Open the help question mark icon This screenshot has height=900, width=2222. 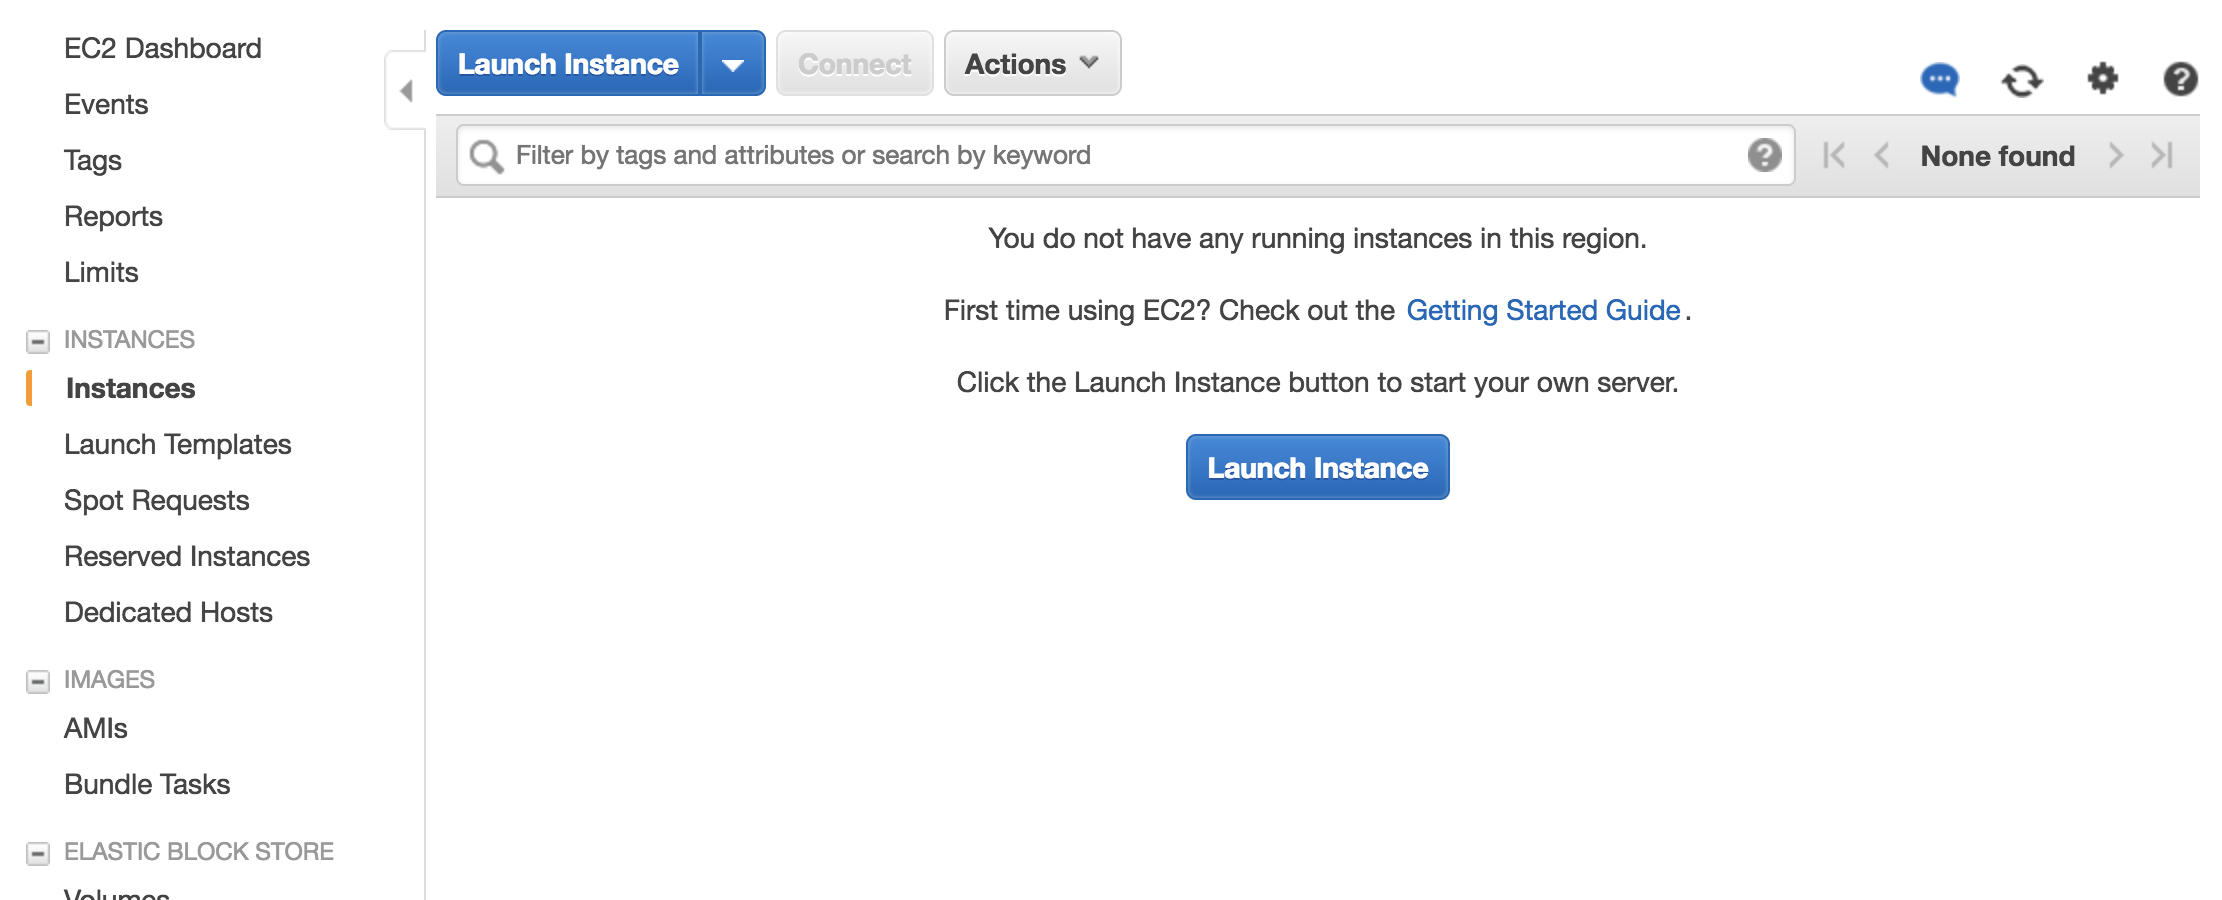(x=2180, y=79)
